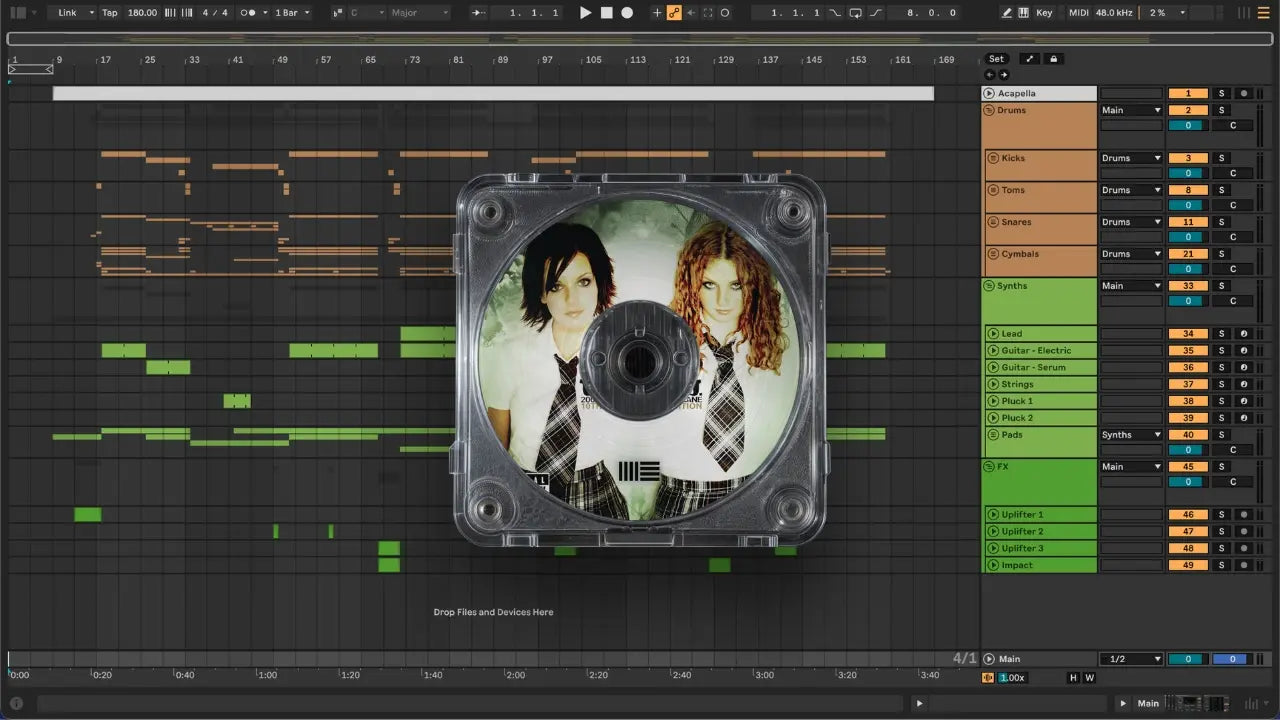Unfold the Strings track
This screenshot has width=1280, height=720.
point(993,384)
